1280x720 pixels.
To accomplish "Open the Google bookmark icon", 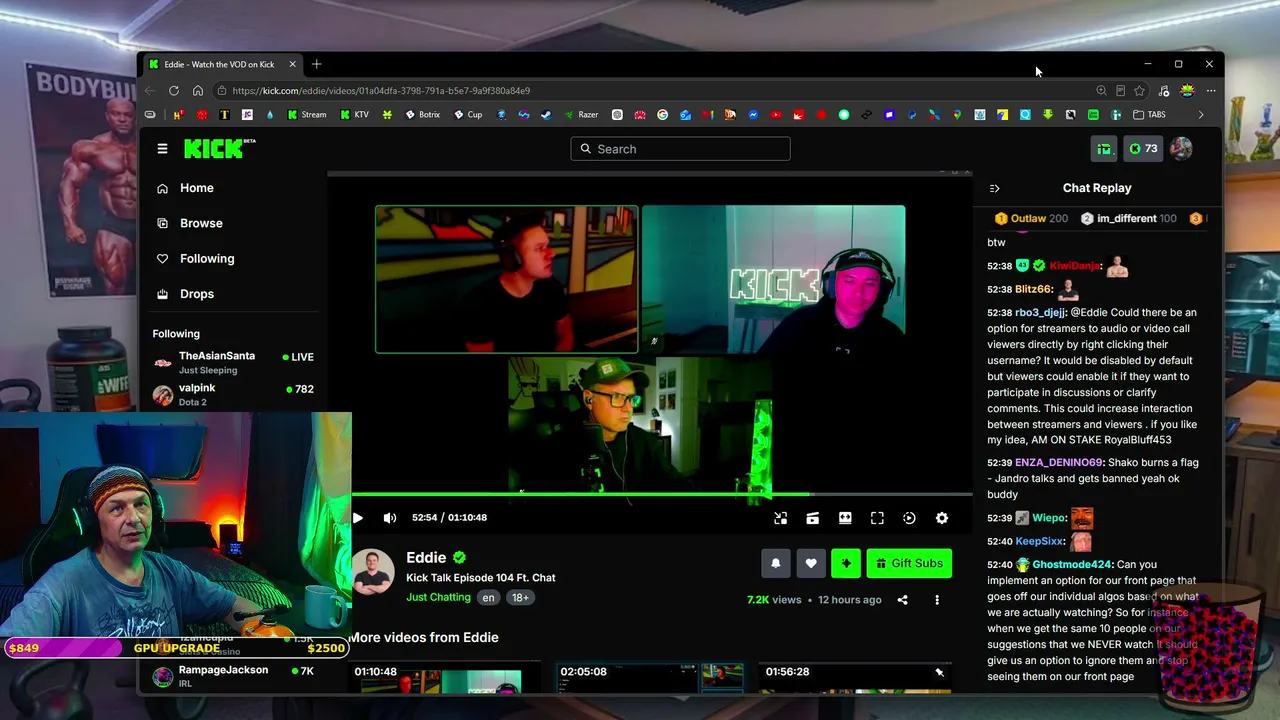I will click(x=662, y=115).
